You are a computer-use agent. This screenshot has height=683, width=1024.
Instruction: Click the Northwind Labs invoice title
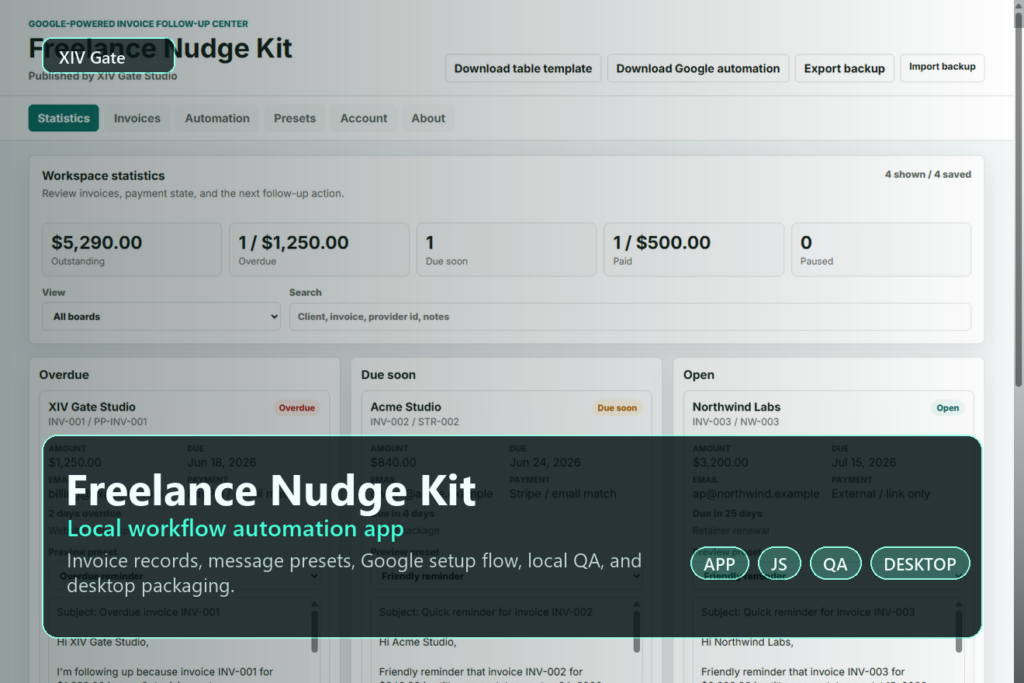[736, 407]
